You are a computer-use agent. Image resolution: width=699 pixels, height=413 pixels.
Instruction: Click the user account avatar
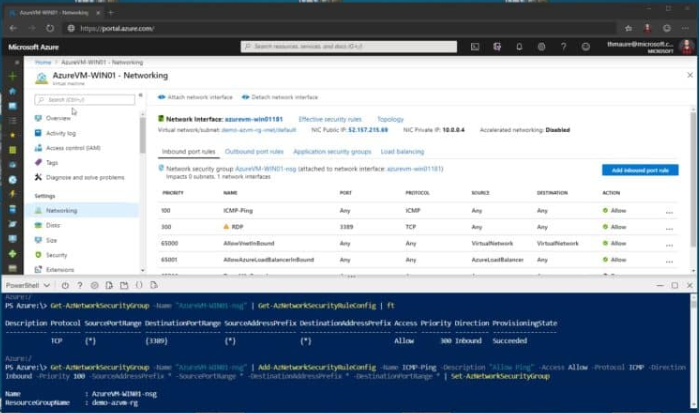(687, 46)
